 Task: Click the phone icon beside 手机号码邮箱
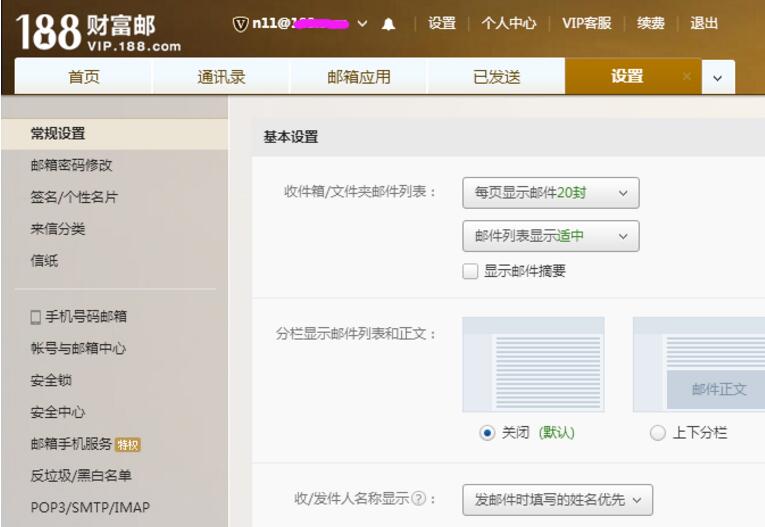36,317
